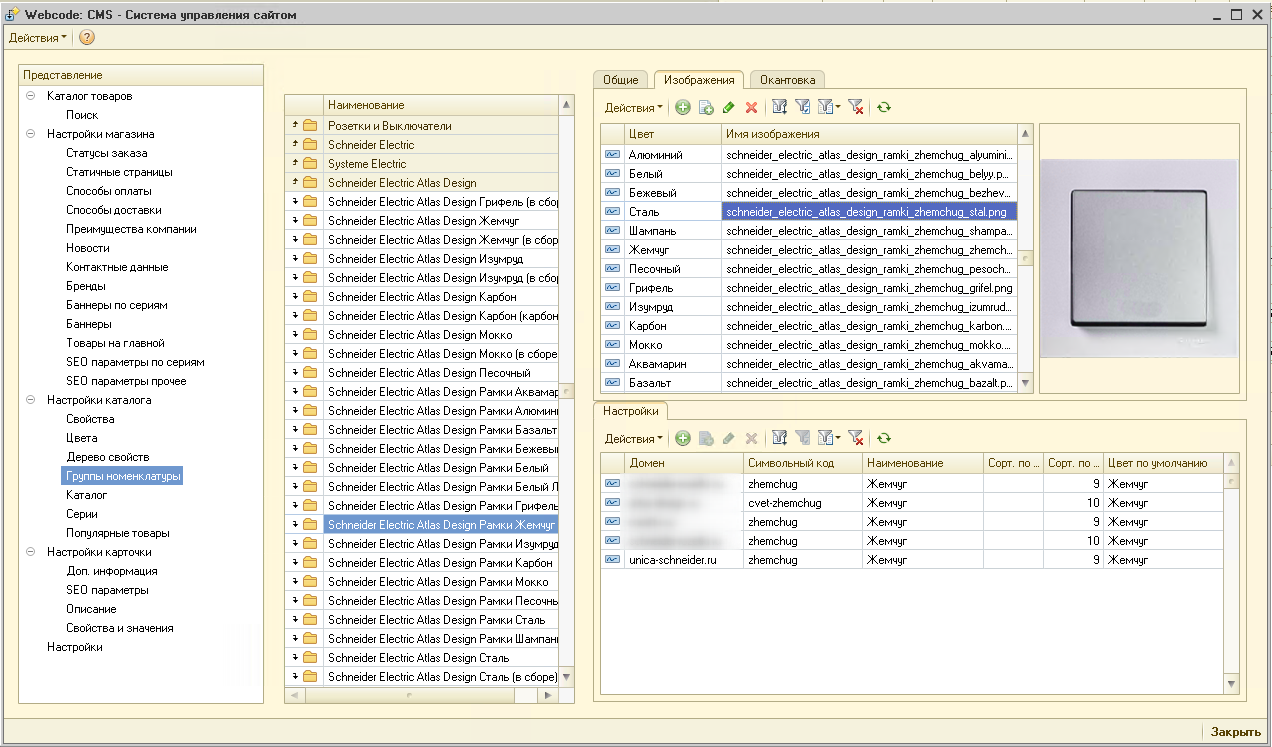Click the pencil Edit icon in Изображения toolbar
The width and height of the screenshot is (1272, 747).
(x=728, y=107)
